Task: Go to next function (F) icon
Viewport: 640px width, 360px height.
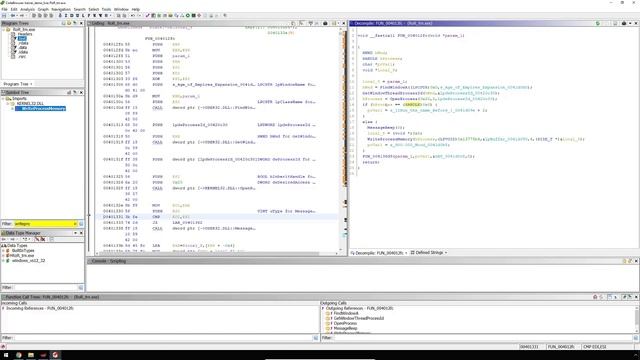Action: click(89, 16)
